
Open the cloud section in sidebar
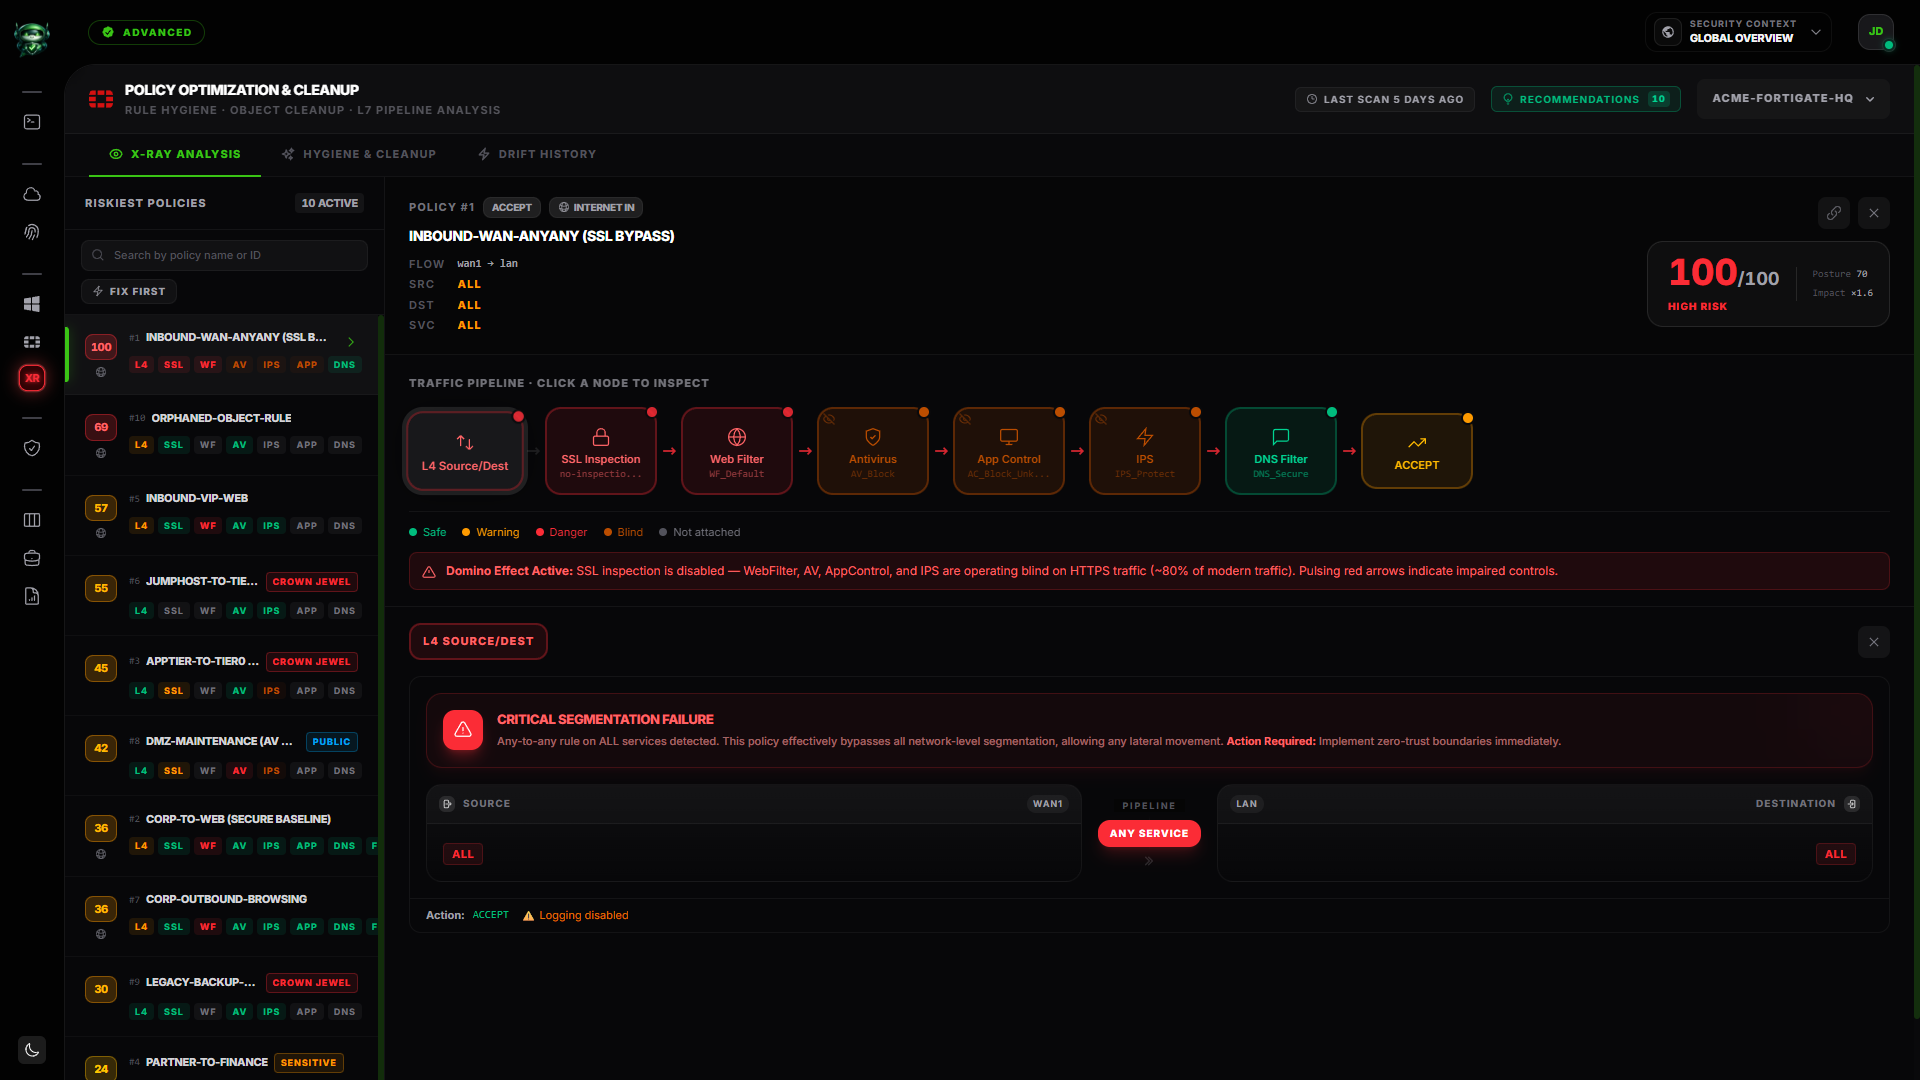tap(32, 194)
